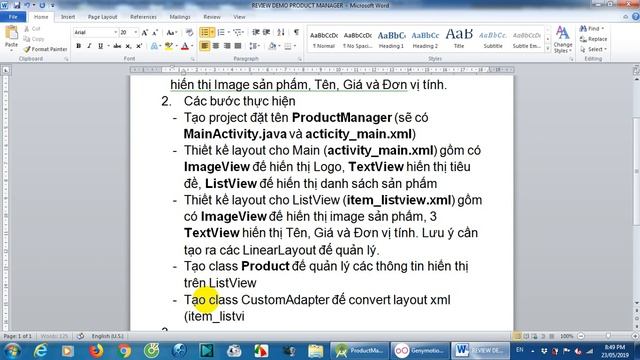Apply the Heading 1 style
This screenshot has width=640, height=360.
(x=391, y=39)
